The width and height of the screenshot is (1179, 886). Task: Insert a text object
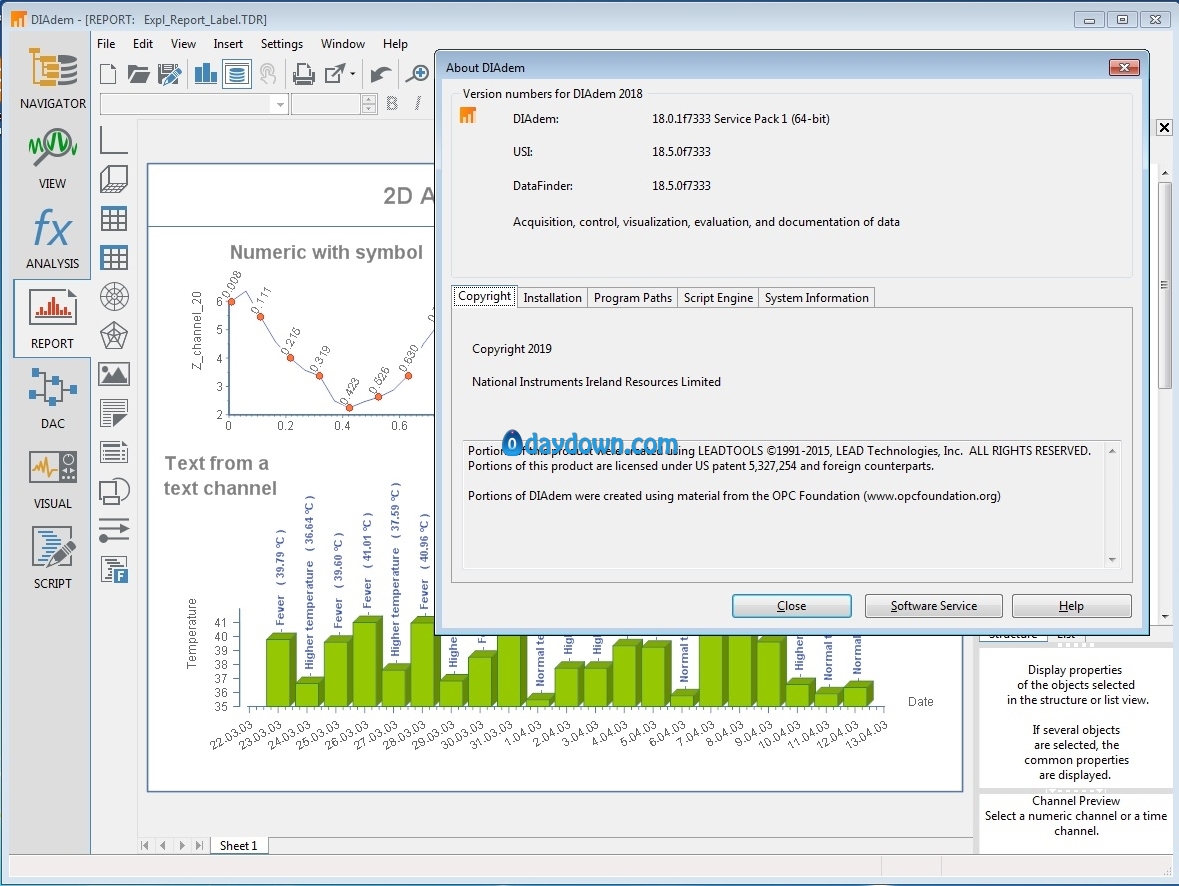tap(114, 413)
